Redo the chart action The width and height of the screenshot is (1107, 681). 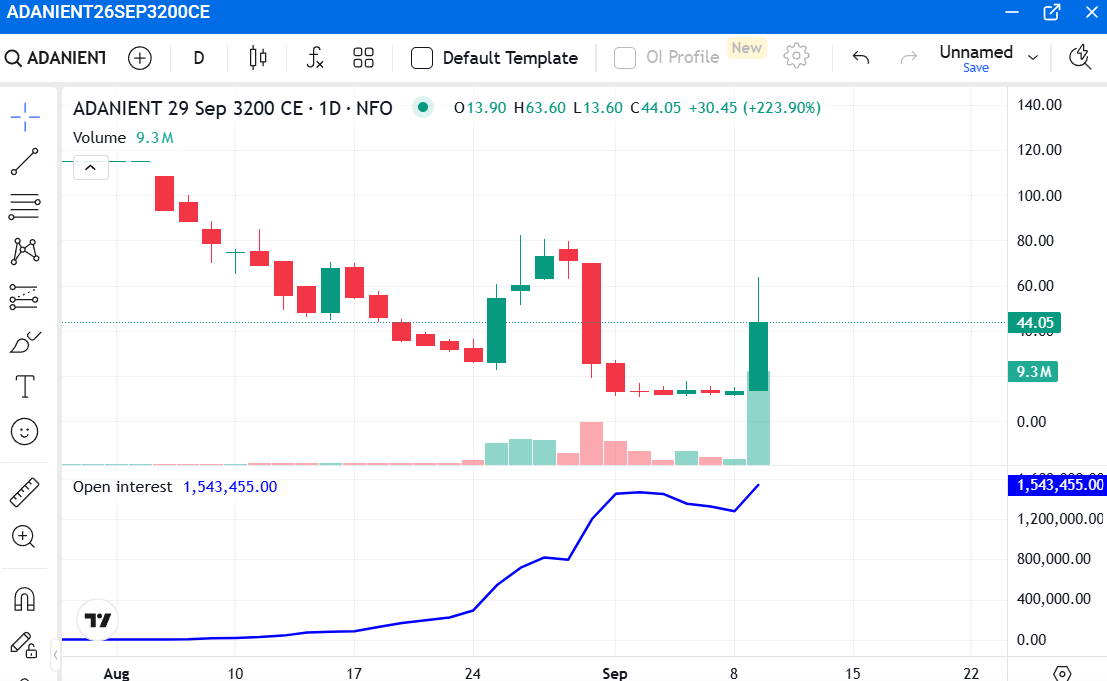coord(909,58)
